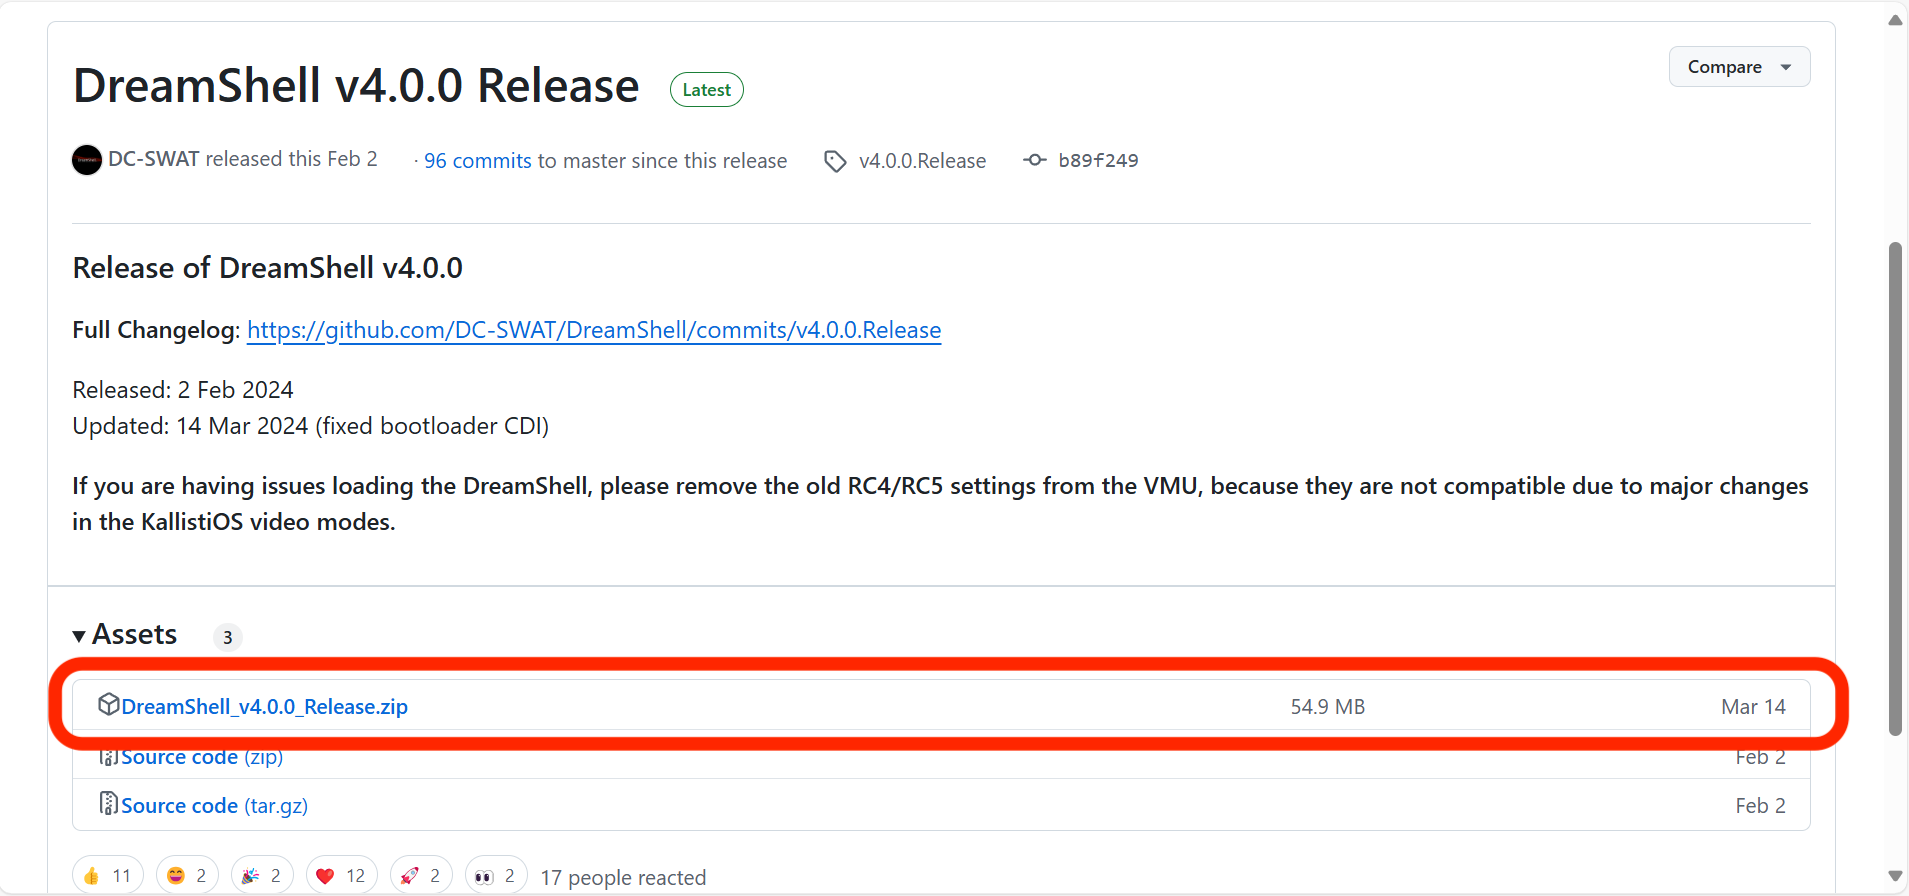Open the 96 commits link
This screenshot has height=896, width=1909.
click(477, 161)
